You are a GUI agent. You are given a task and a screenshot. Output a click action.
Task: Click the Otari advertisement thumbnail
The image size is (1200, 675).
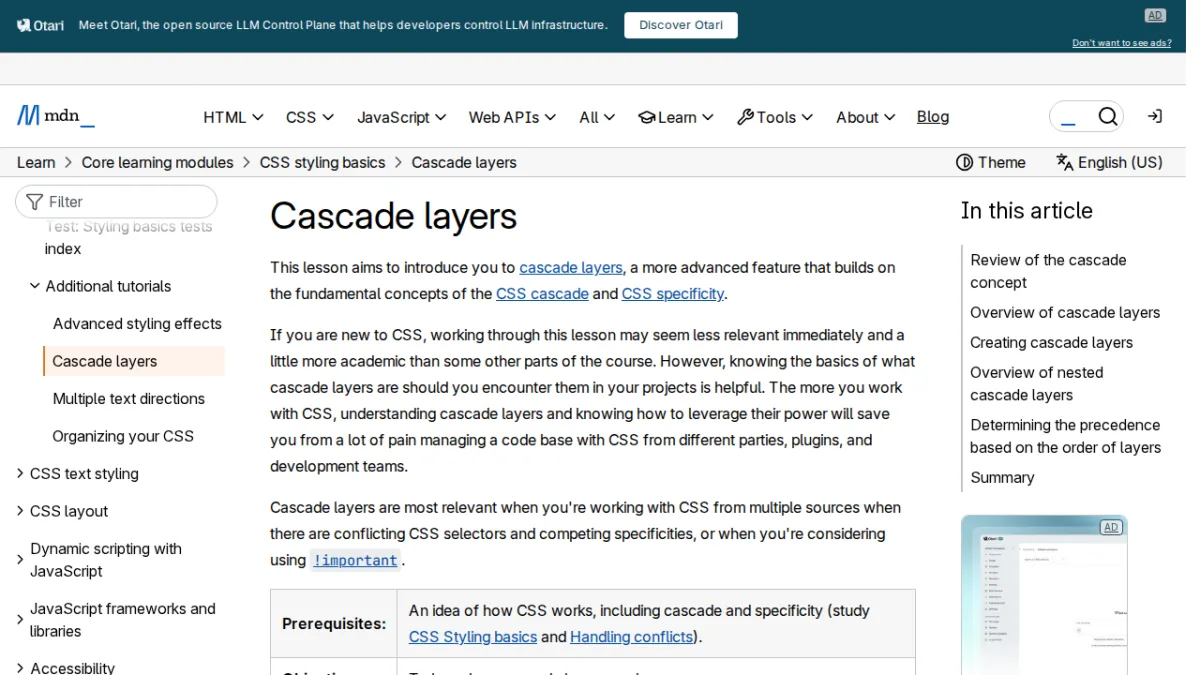click(x=1044, y=595)
